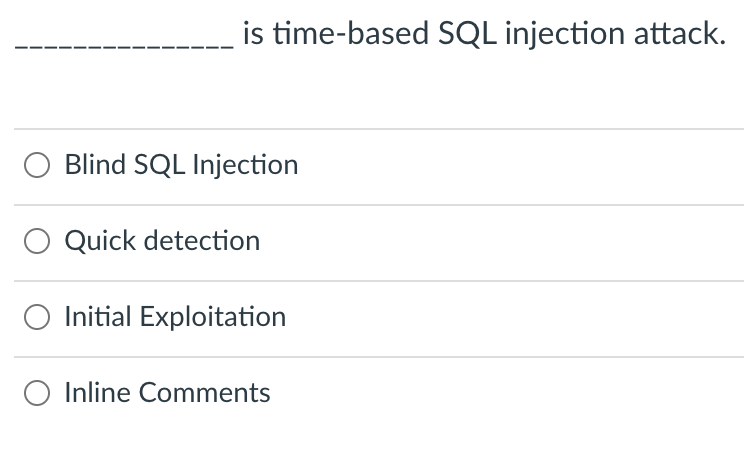This screenshot has height=454, width=744.
Task: Mark the Initial Exploitation radio option
Action: coord(37,317)
